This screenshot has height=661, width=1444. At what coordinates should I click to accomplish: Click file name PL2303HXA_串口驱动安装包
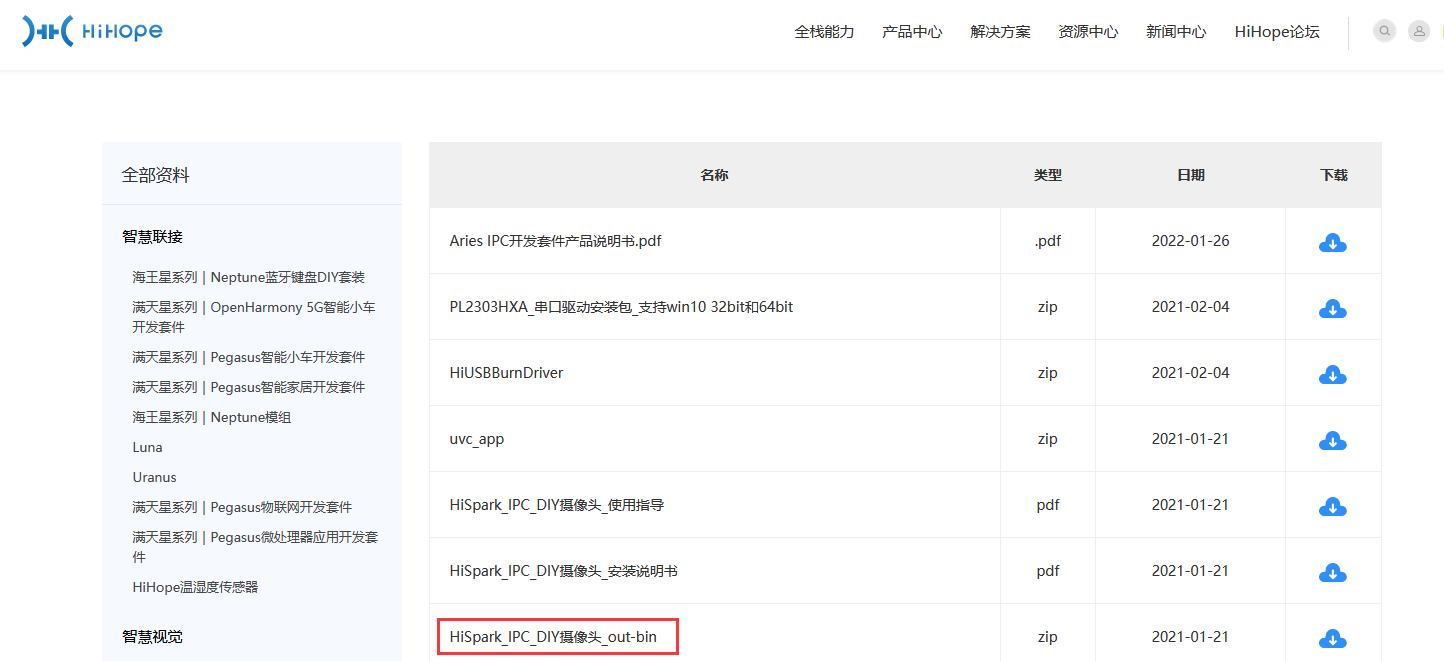coord(621,307)
